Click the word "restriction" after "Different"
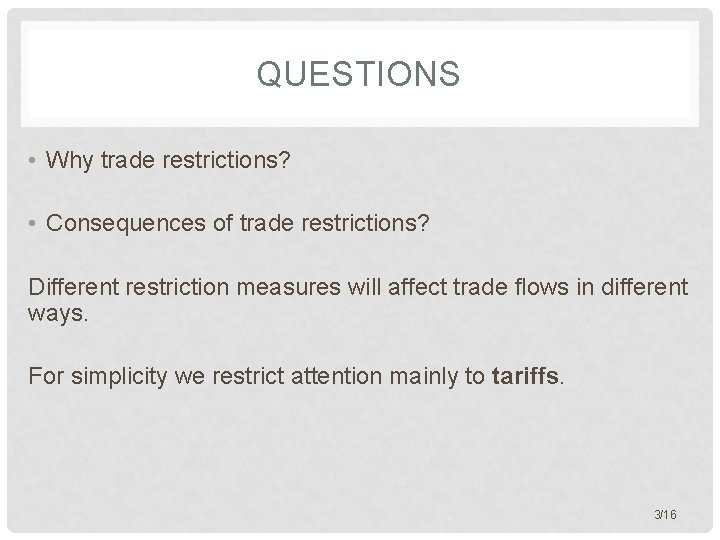 point(177,287)
